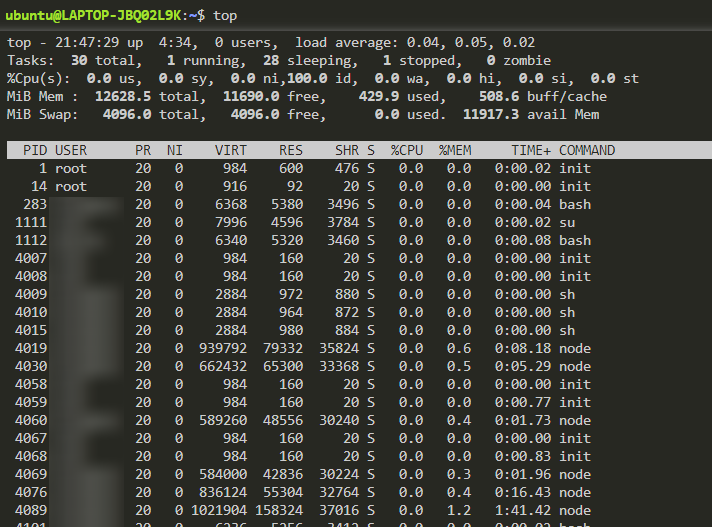Click the typed 'top' command at prompt
This screenshot has height=527, width=712.
coord(226,15)
